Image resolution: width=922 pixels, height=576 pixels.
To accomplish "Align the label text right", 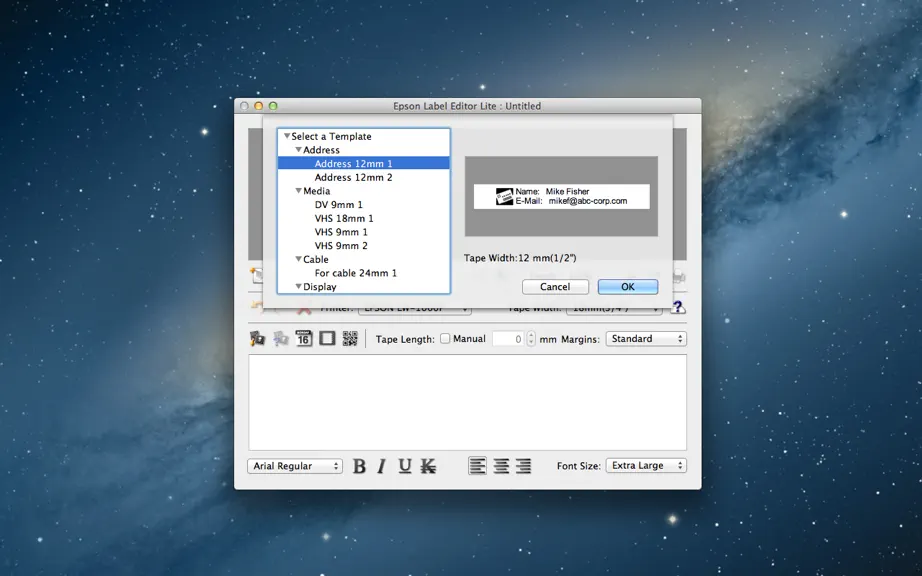I will pos(523,466).
